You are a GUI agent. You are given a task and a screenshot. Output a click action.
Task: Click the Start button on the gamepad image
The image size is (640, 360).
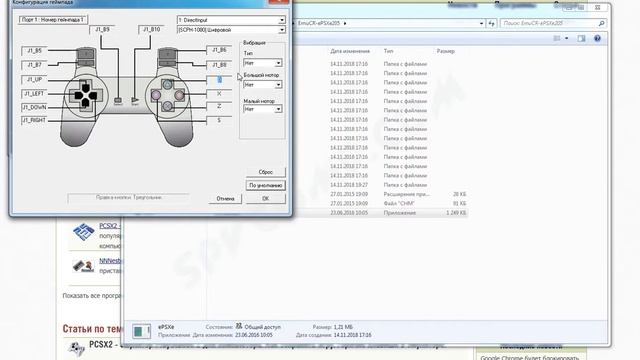click(135, 100)
